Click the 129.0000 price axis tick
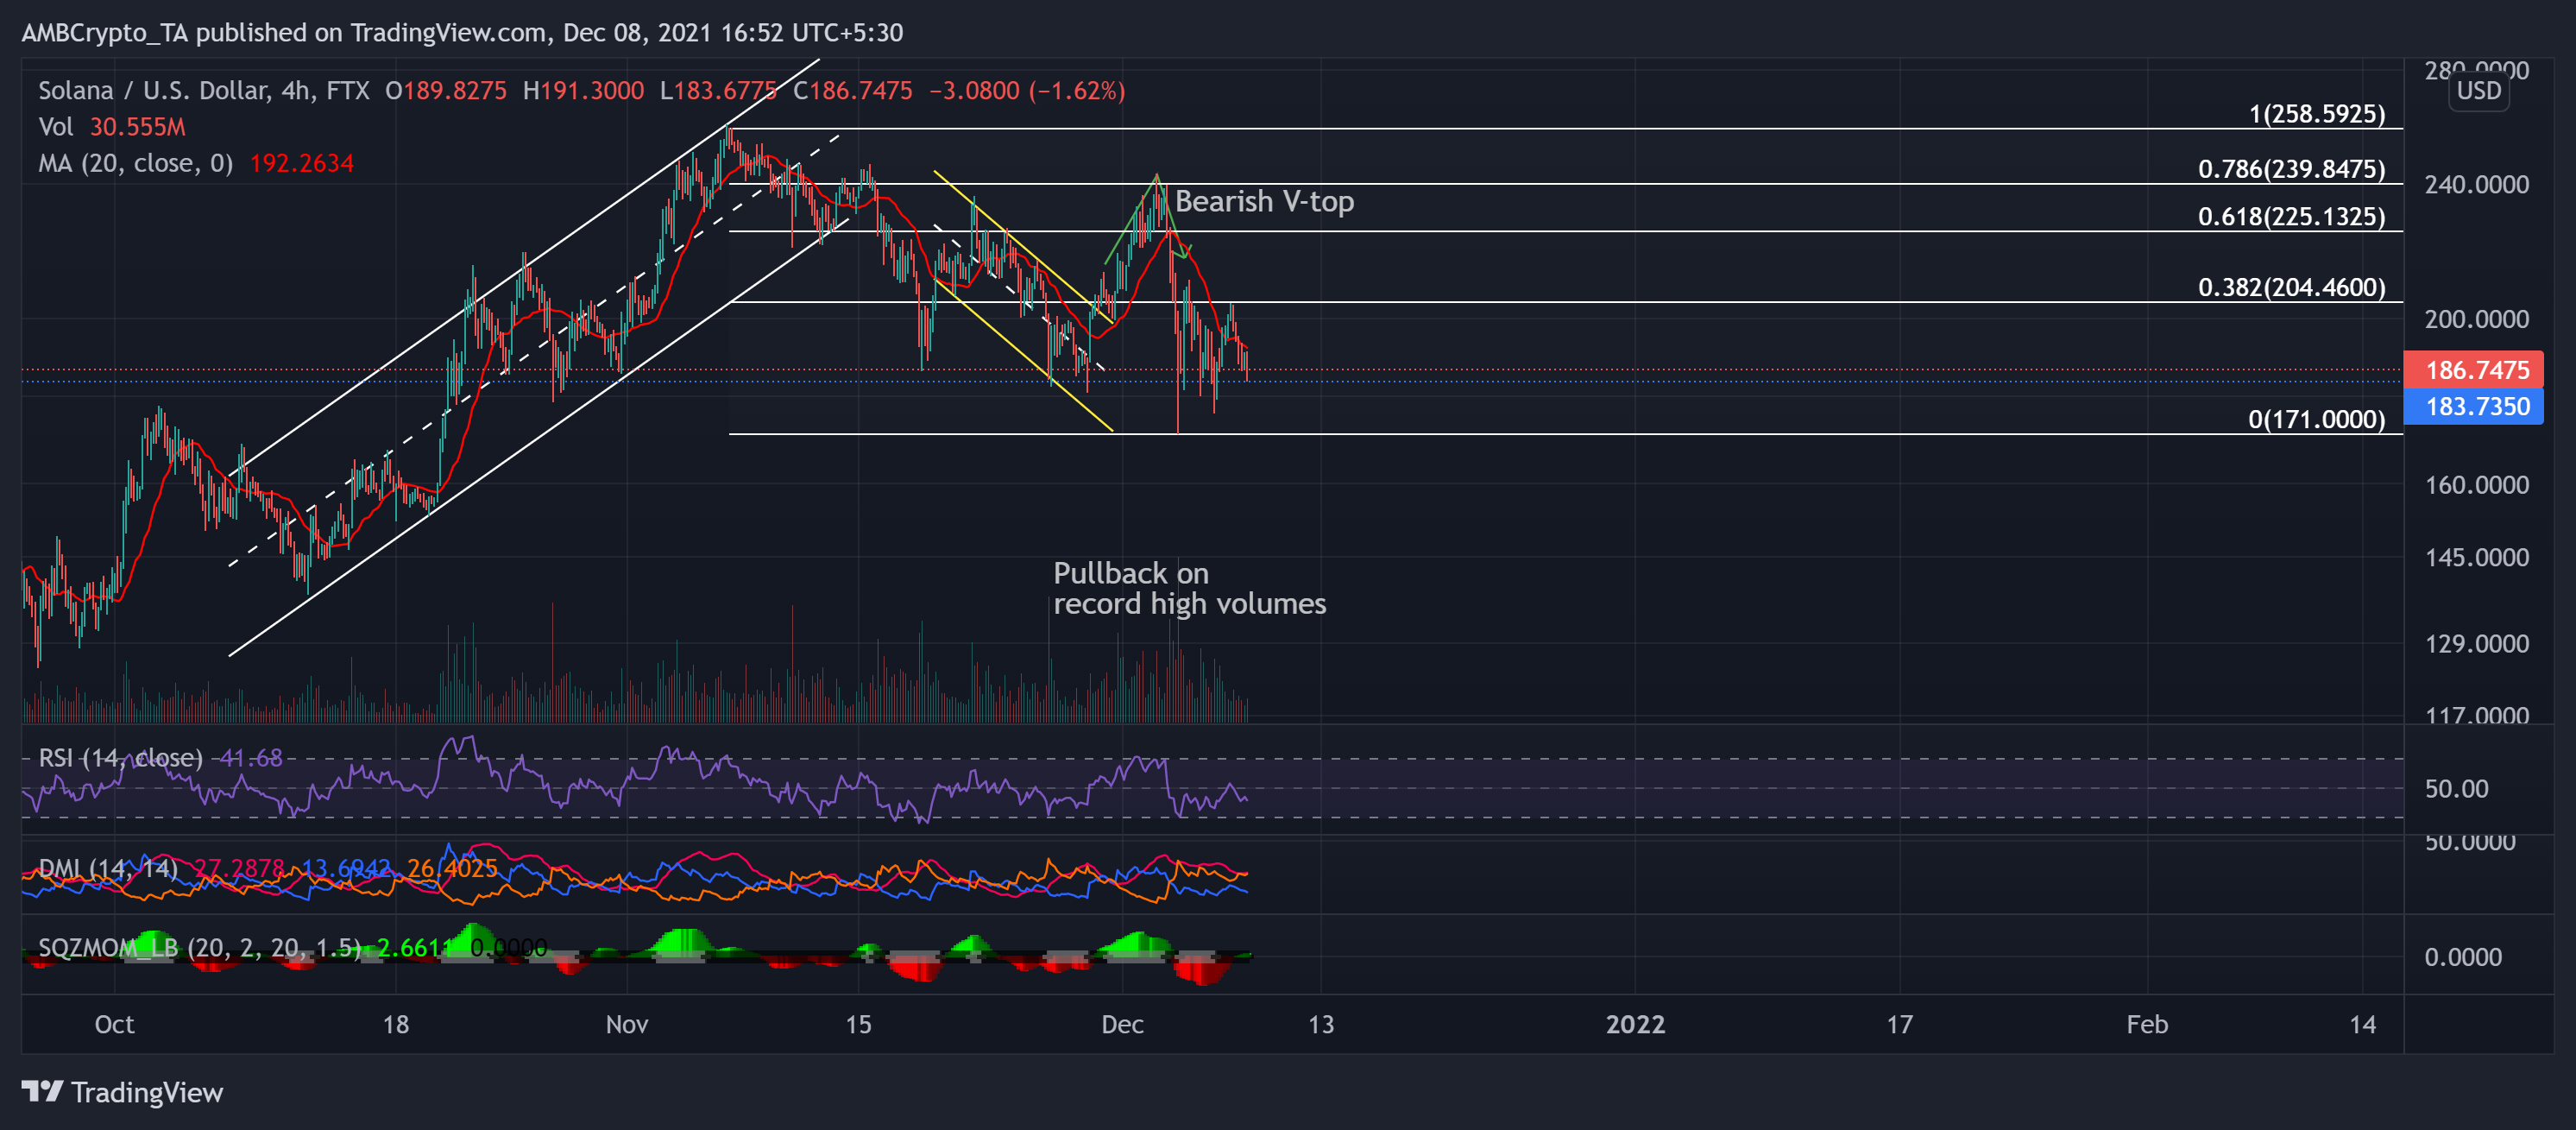 pyautogui.click(x=2476, y=643)
